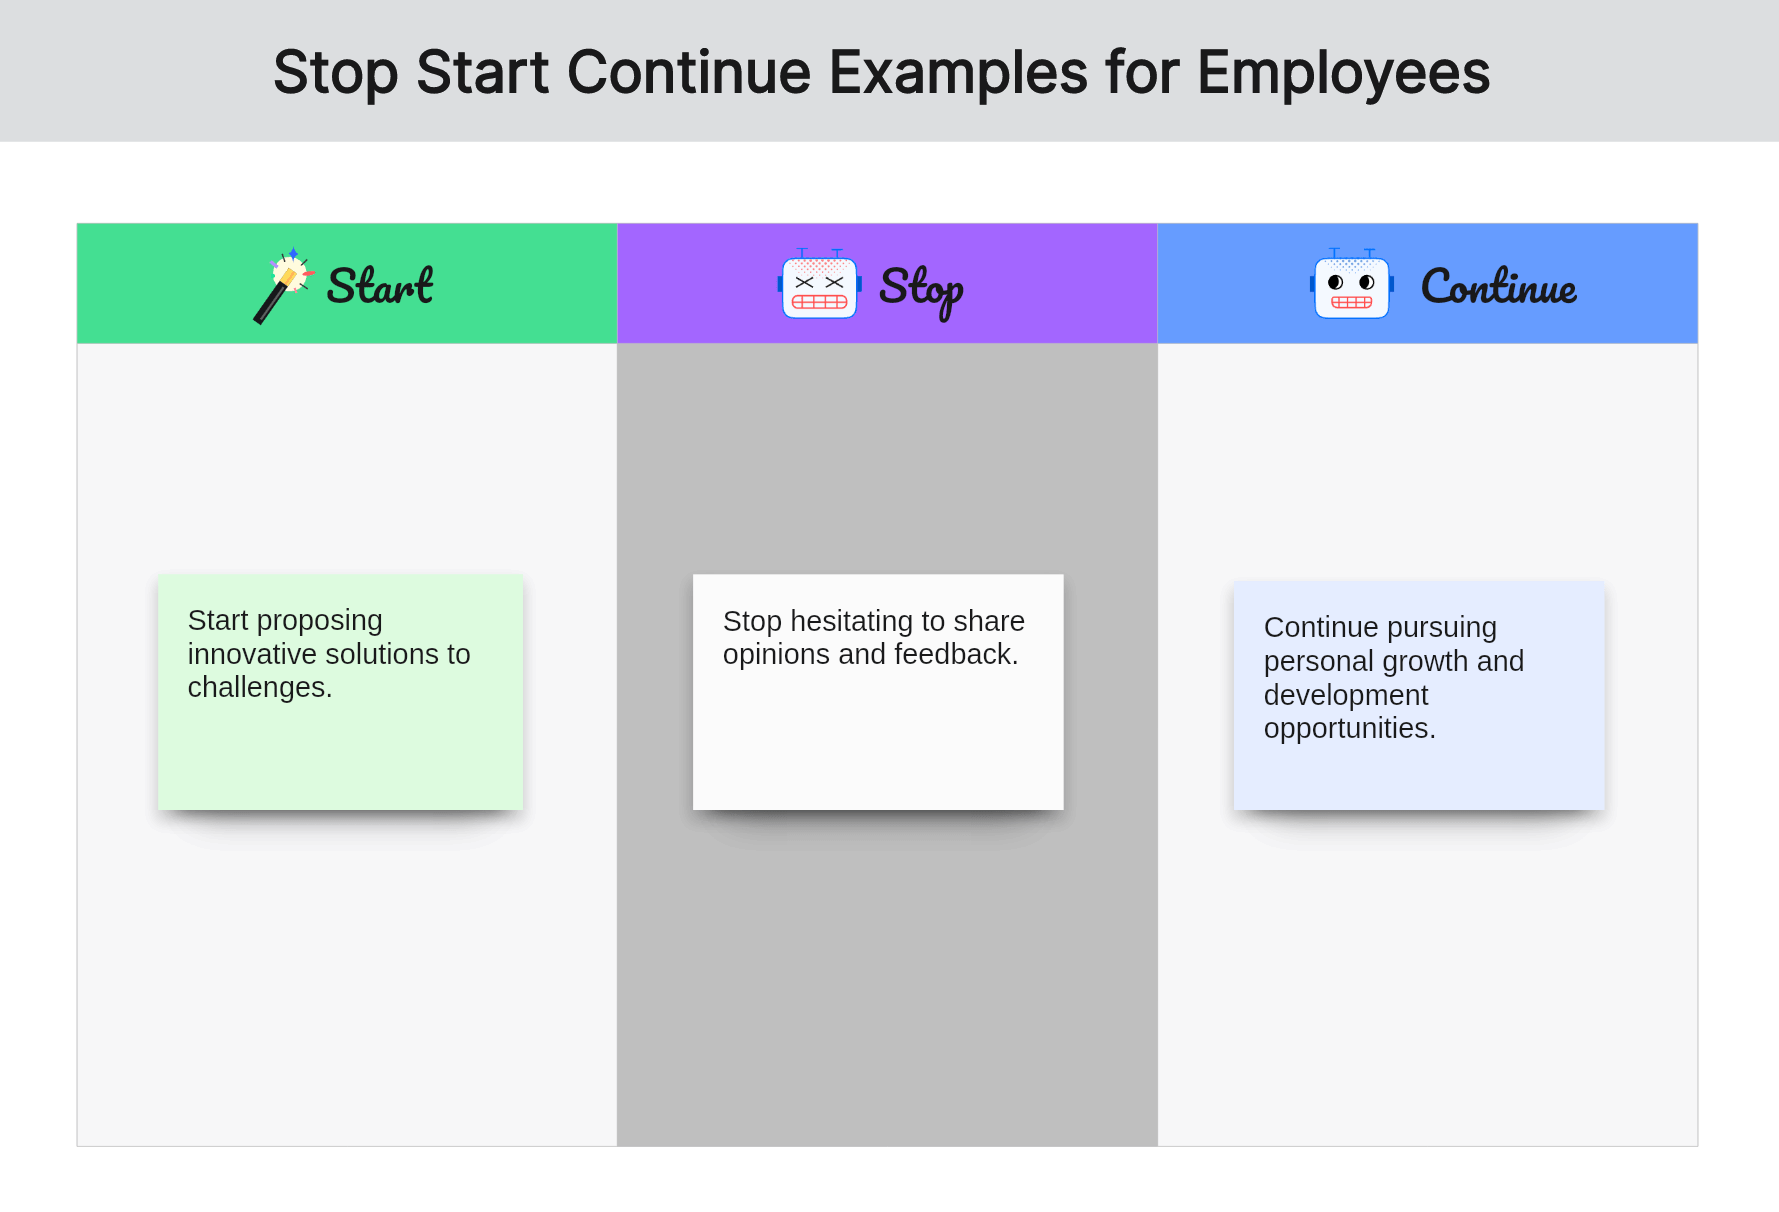
Task: Click the magic wand icon beside Start
Action: pyautogui.click(x=284, y=285)
